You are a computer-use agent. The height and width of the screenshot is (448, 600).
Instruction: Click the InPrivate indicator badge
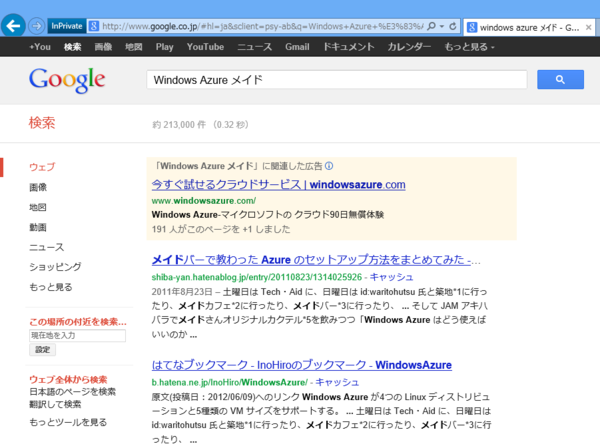(67, 26)
